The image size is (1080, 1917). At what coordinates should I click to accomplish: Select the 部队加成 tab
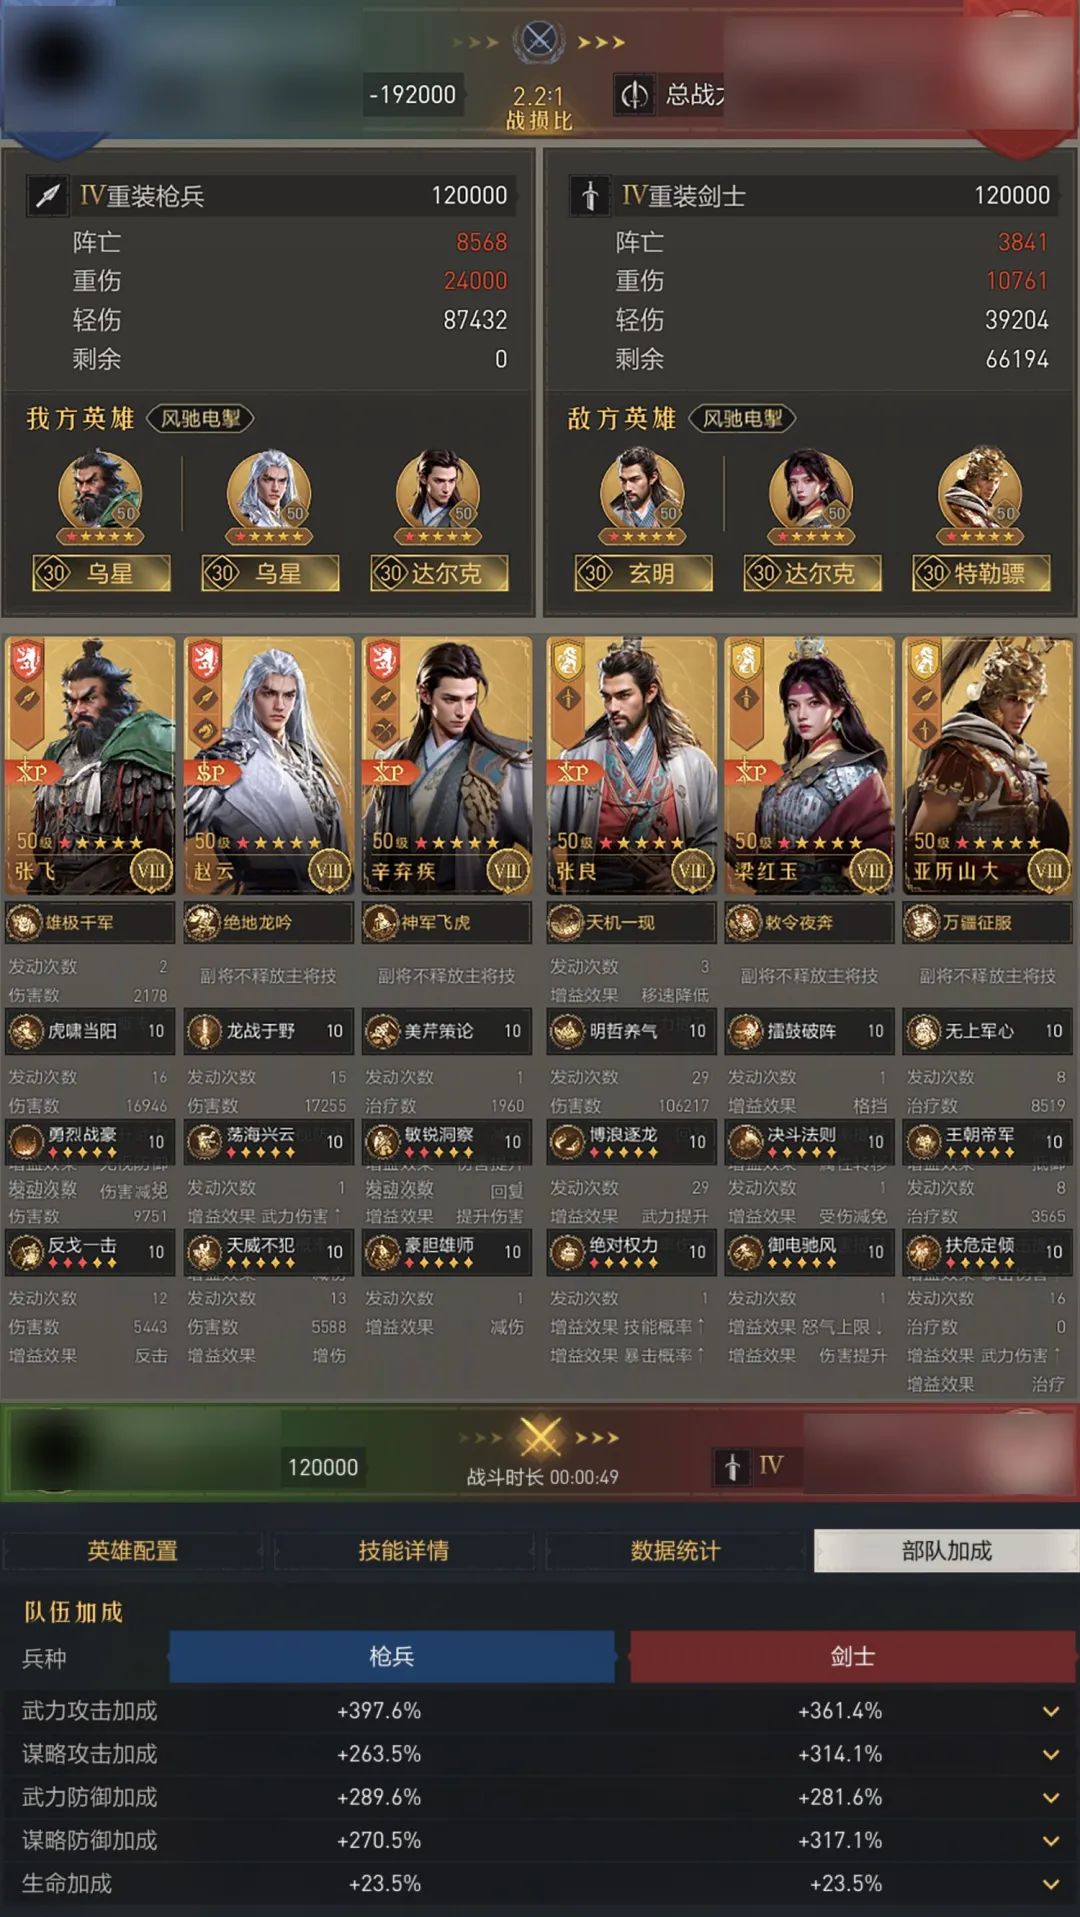pyautogui.click(x=946, y=1551)
